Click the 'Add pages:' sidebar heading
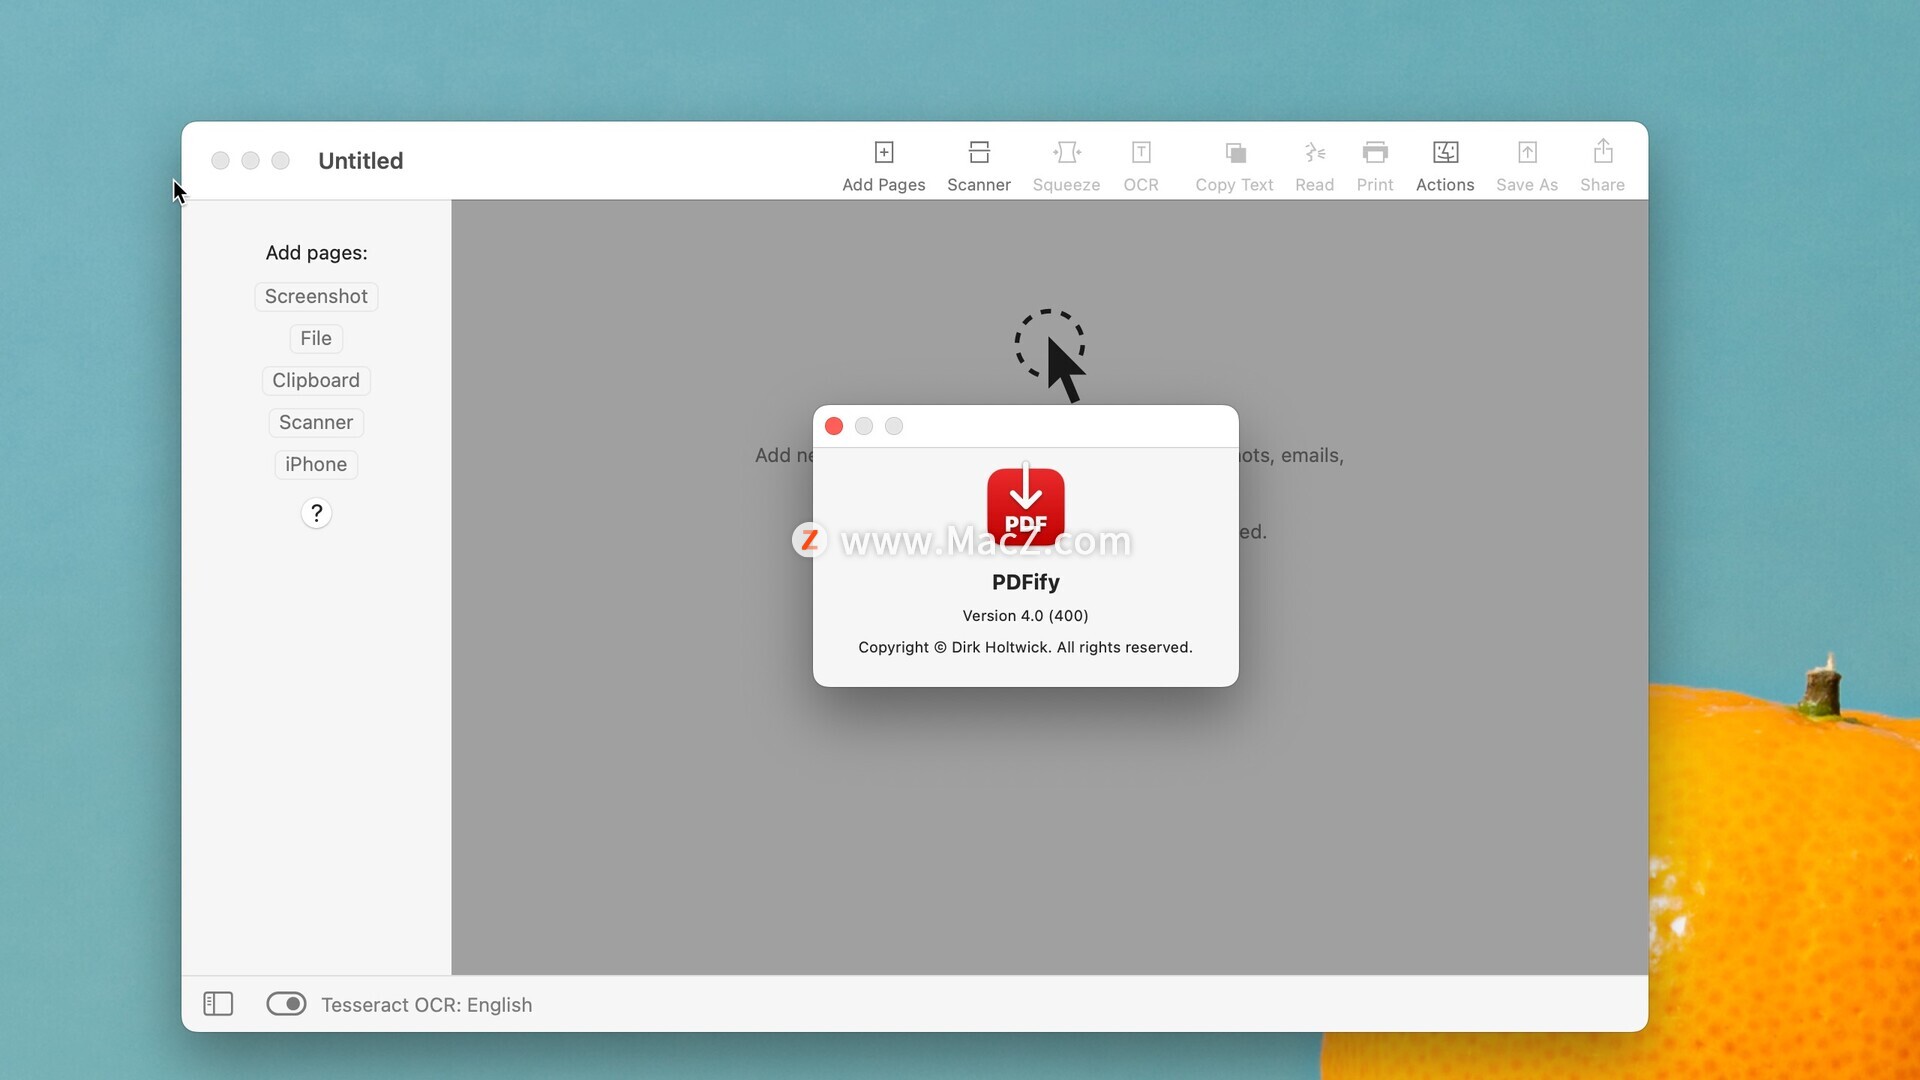 [316, 253]
